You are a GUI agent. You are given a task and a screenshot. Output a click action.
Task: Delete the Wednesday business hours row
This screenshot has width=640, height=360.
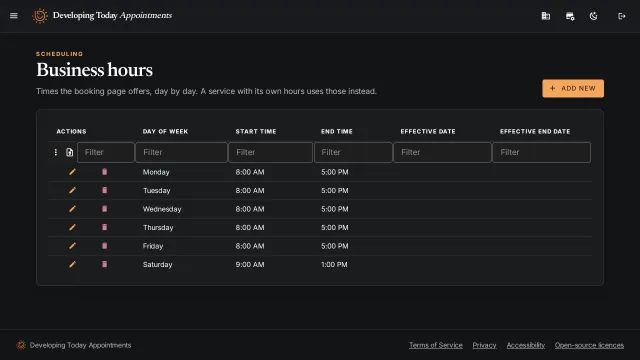tap(104, 209)
